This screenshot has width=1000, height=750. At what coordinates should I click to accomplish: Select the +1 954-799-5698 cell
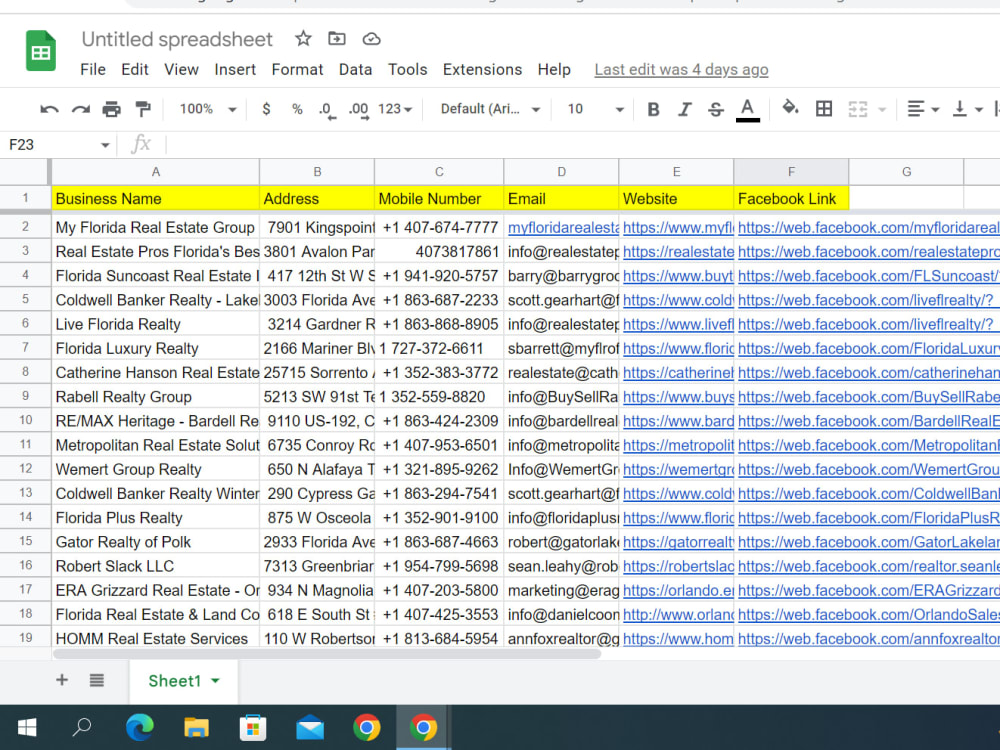439,566
